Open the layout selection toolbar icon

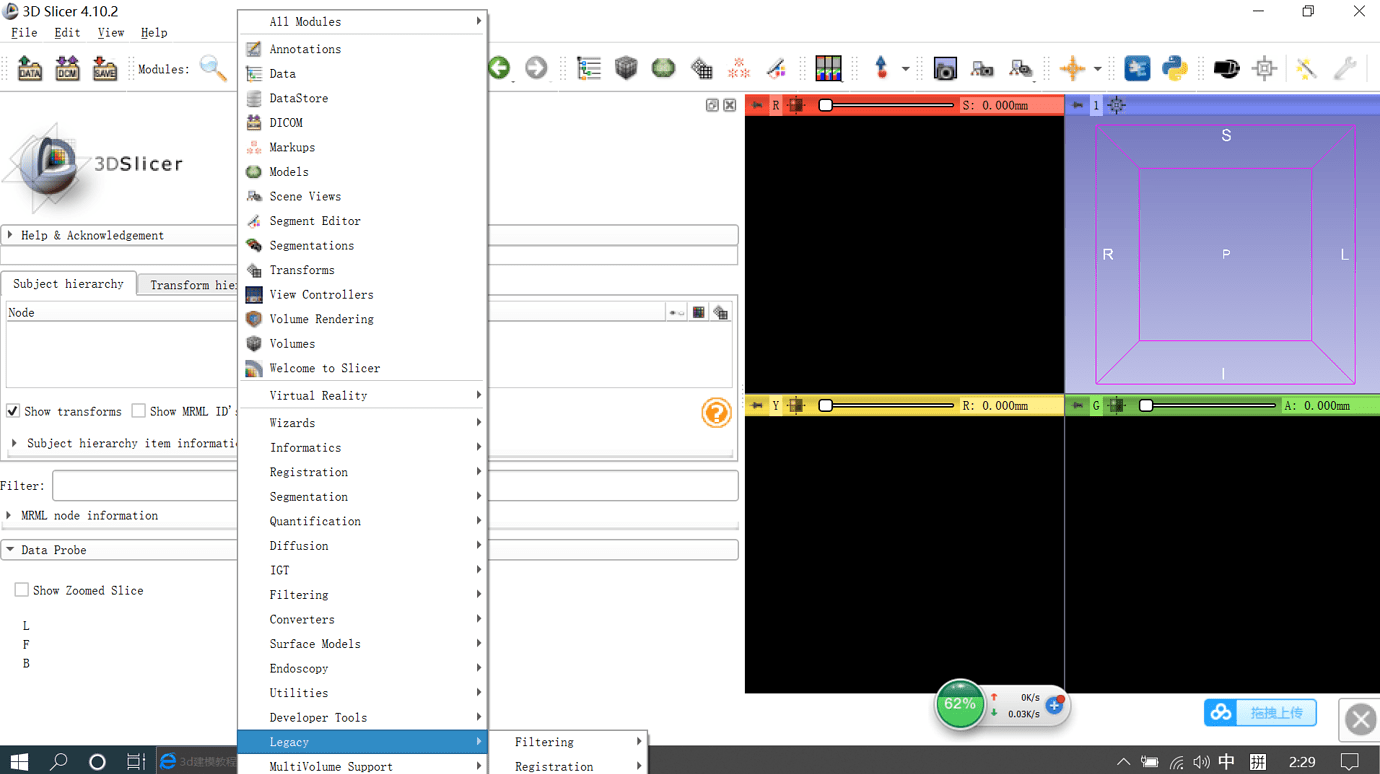(x=828, y=68)
